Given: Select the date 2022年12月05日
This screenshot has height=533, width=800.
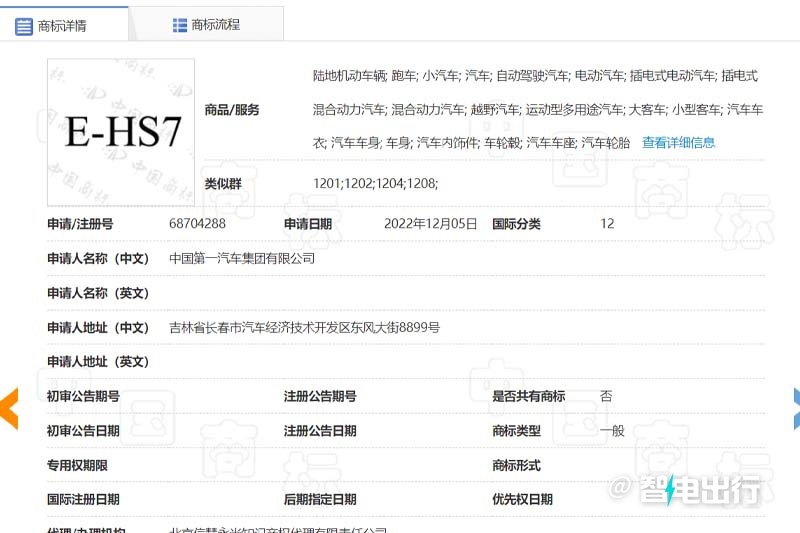Looking at the screenshot, I should [x=430, y=224].
